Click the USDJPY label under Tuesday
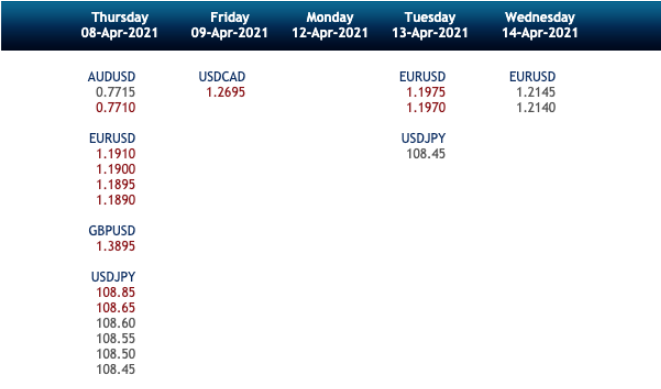The width and height of the screenshot is (661, 389). point(423,138)
